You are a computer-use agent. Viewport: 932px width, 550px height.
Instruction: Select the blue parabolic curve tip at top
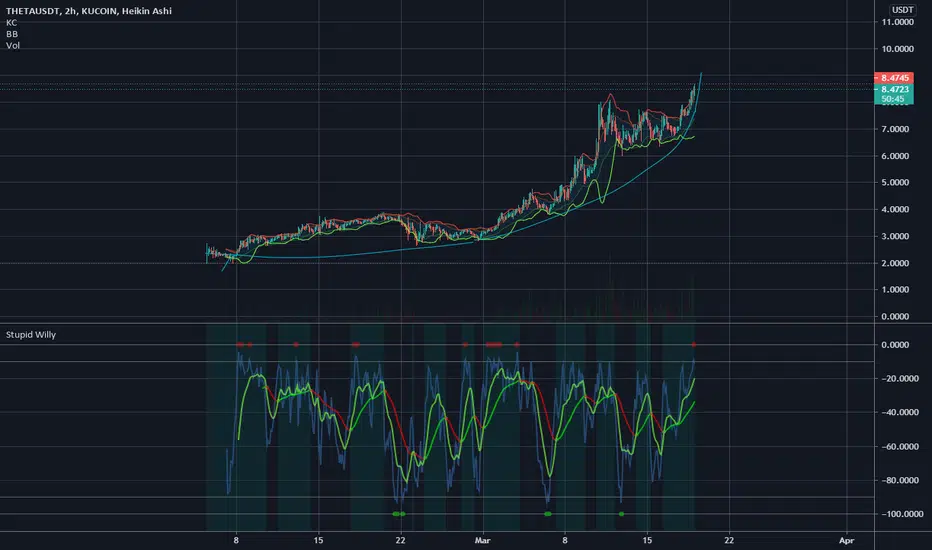(701, 76)
